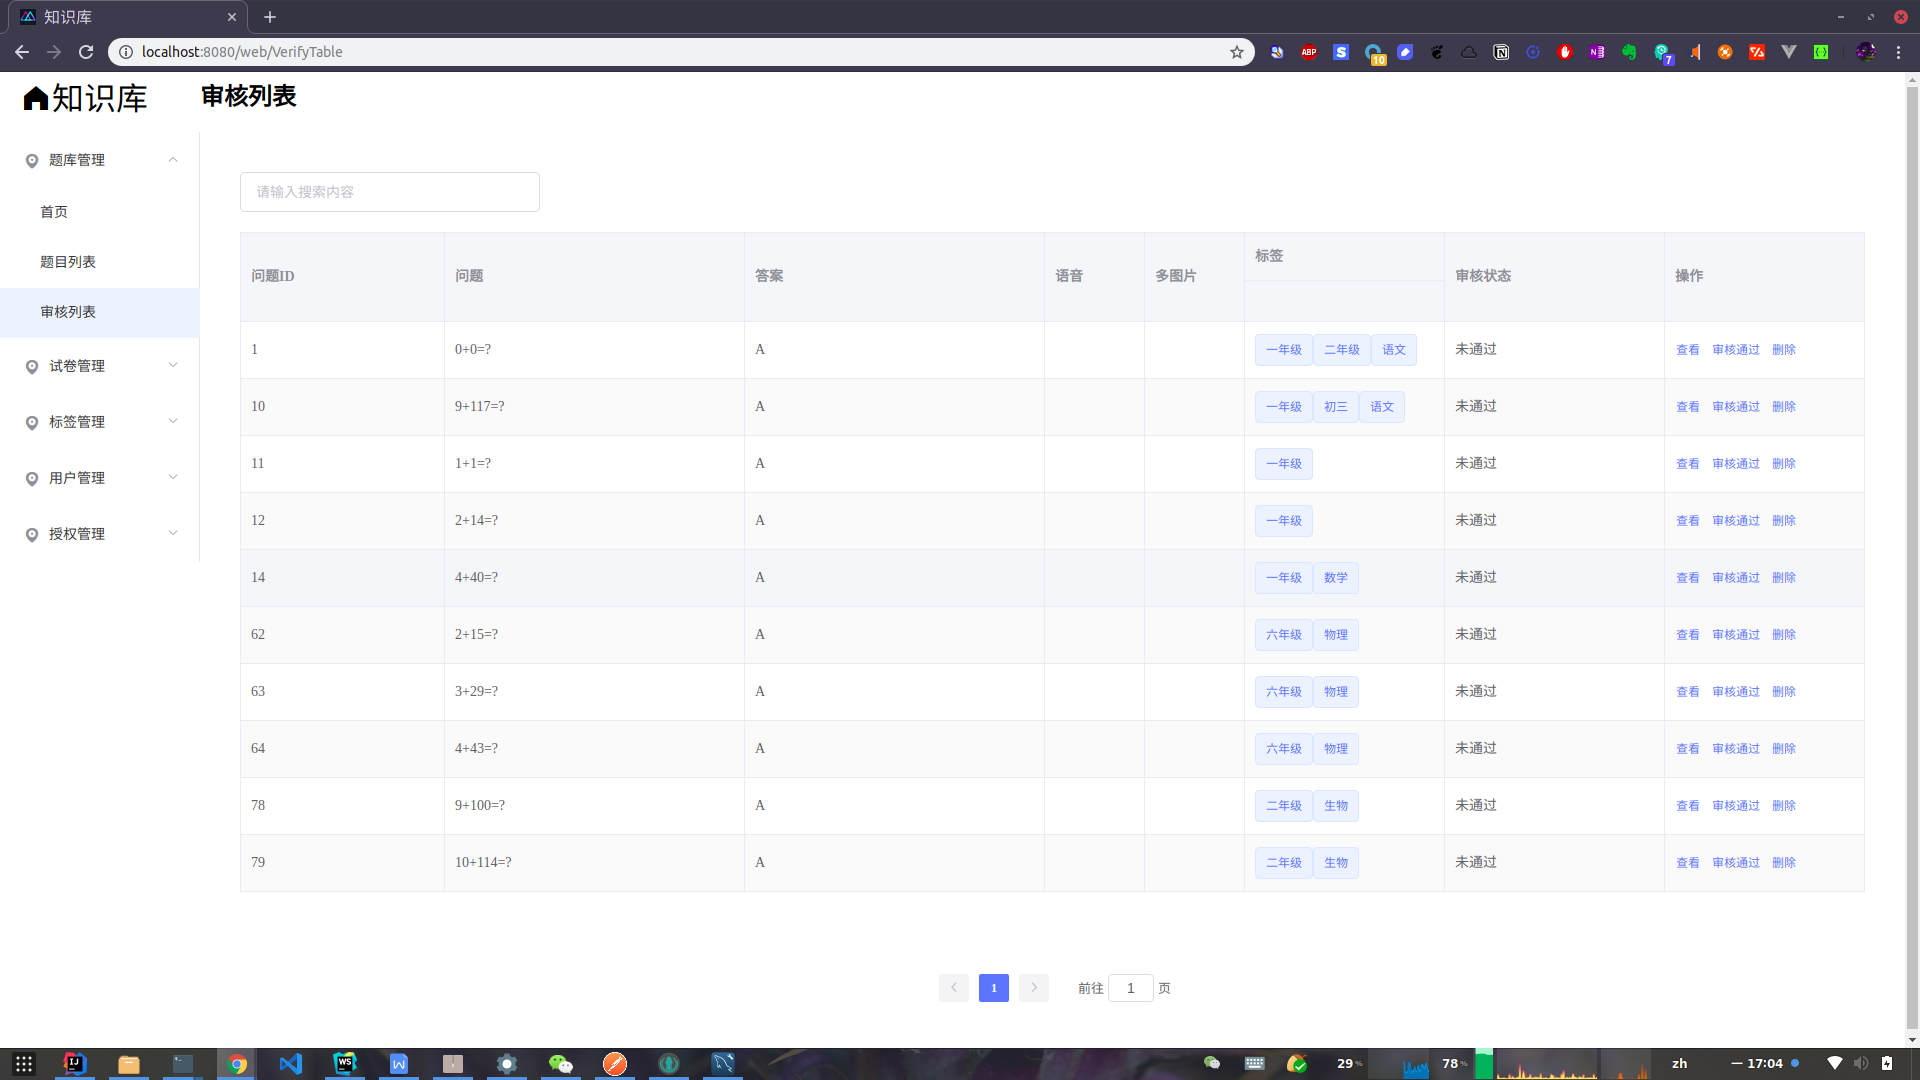Open WeChat from the taskbar
Screen dimensions: 1920x1080
[x=561, y=1063]
